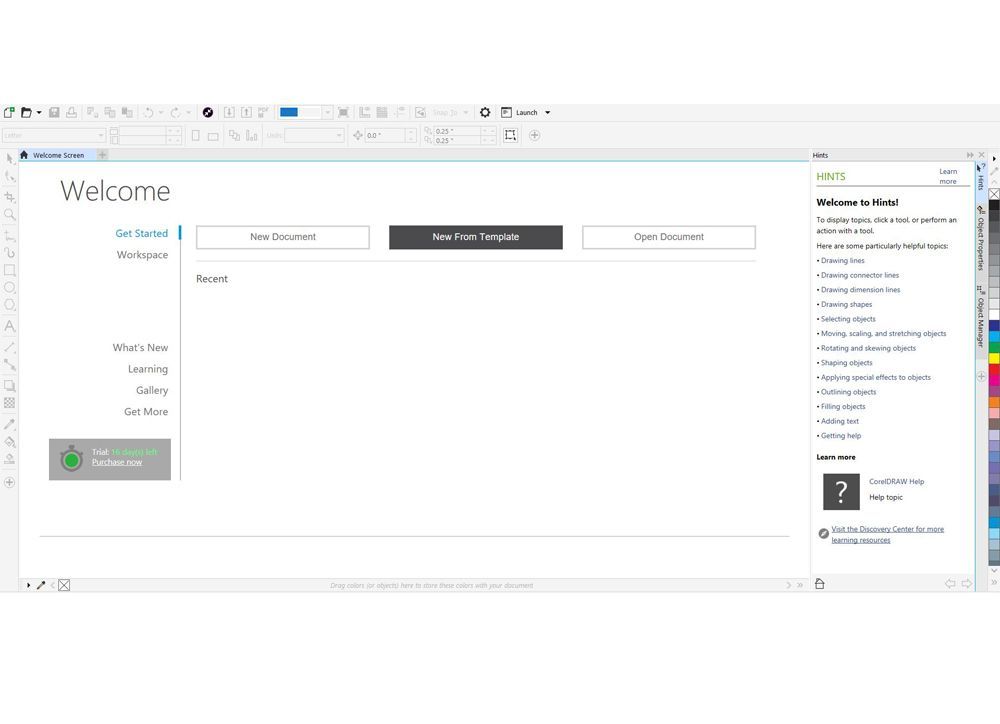Expand the Undo history dropdown arrow
Screen dimensions: 1000x724
161,112
